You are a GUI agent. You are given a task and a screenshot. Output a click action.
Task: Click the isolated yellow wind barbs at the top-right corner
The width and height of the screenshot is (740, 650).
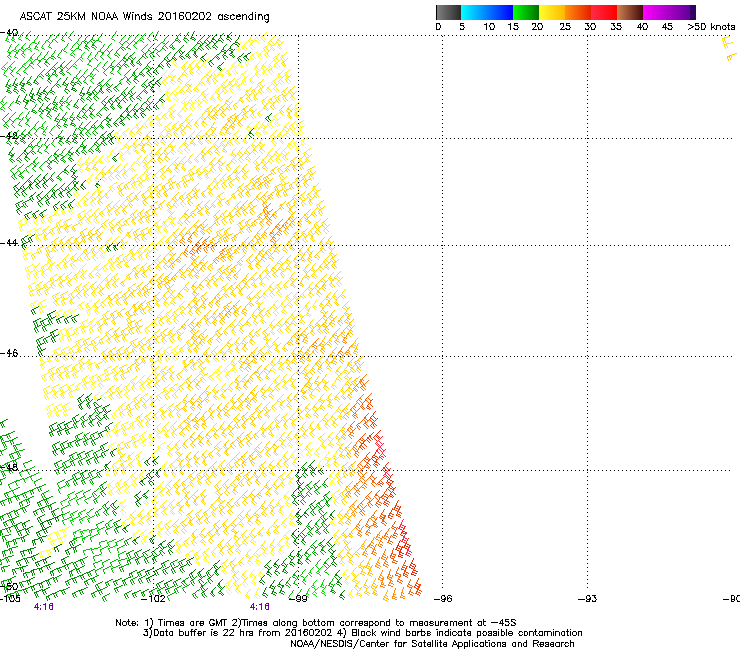point(729,49)
